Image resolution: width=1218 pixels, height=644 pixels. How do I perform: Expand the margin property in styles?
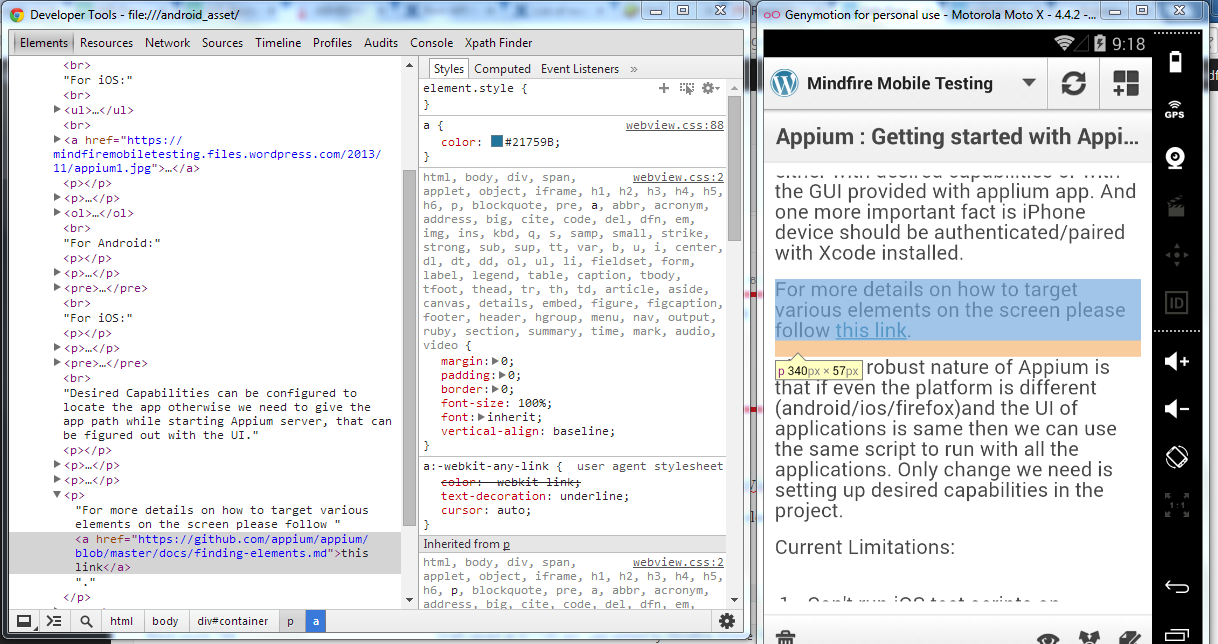click(x=495, y=361)
